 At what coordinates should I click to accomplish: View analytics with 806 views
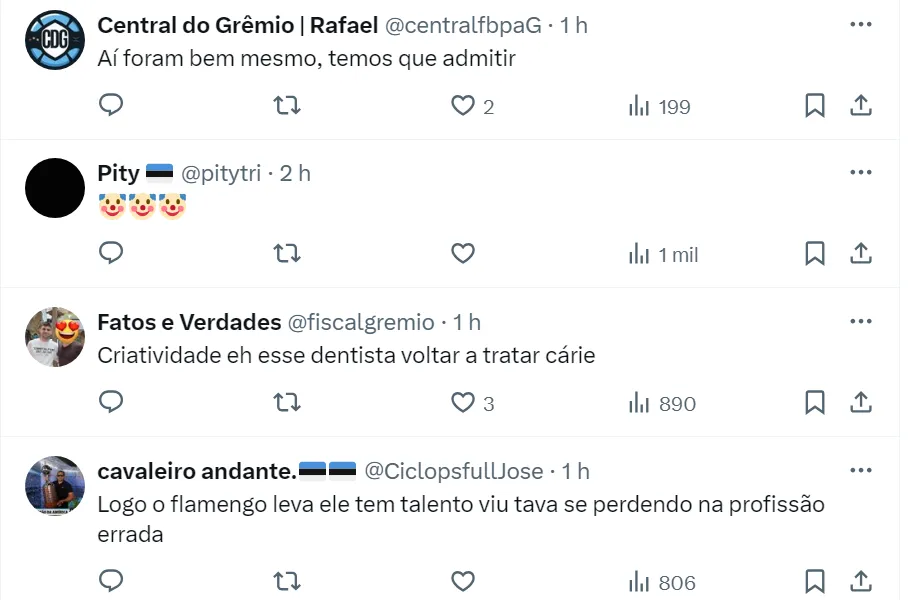661,581
